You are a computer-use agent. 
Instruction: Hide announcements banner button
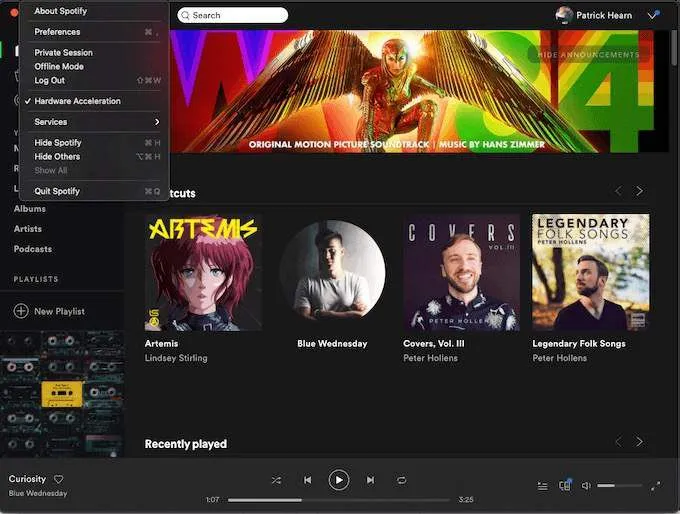click(588, 55)
